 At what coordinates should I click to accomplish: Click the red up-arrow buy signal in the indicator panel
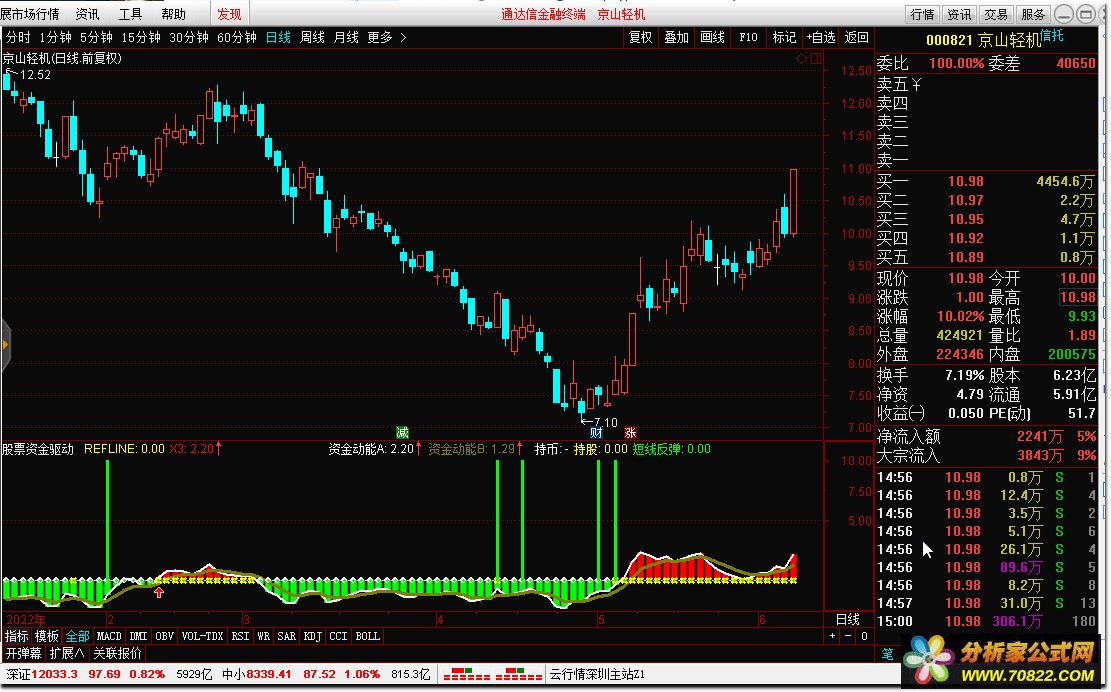[x=159, y=592]
